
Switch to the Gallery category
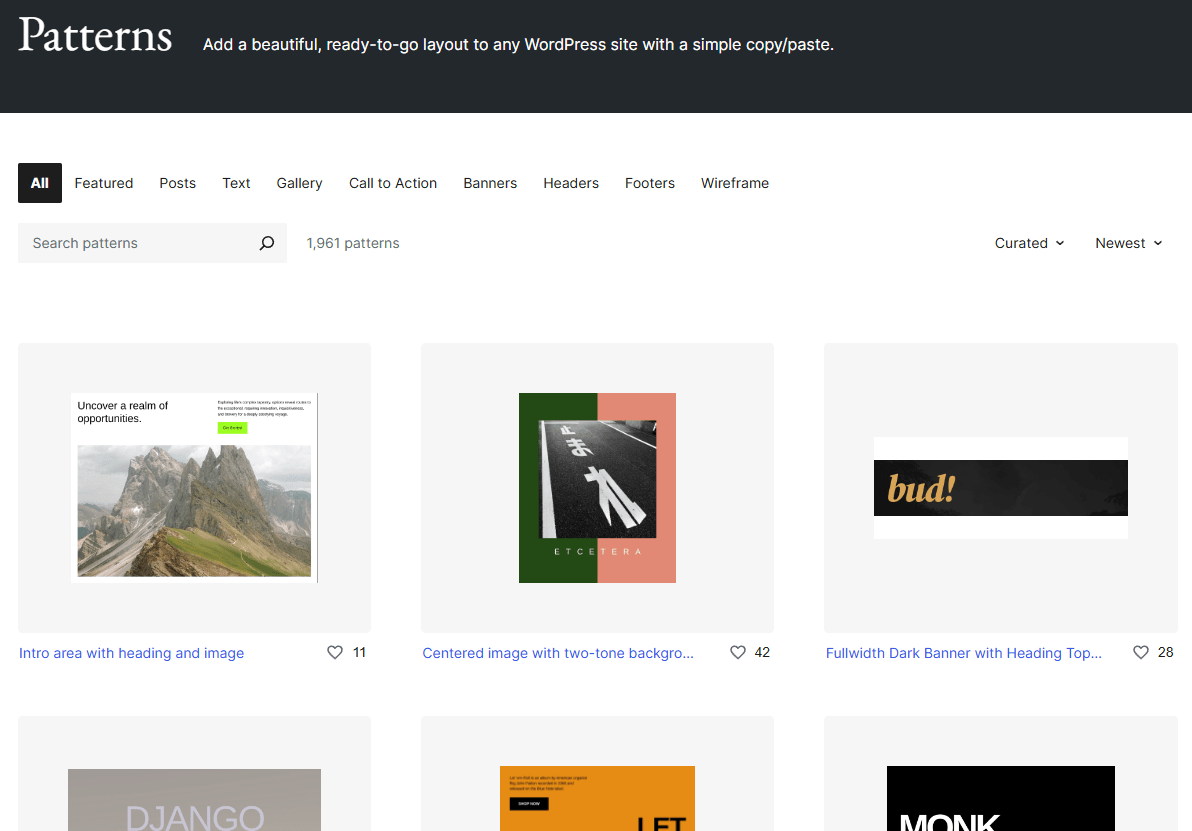point(299,183)
